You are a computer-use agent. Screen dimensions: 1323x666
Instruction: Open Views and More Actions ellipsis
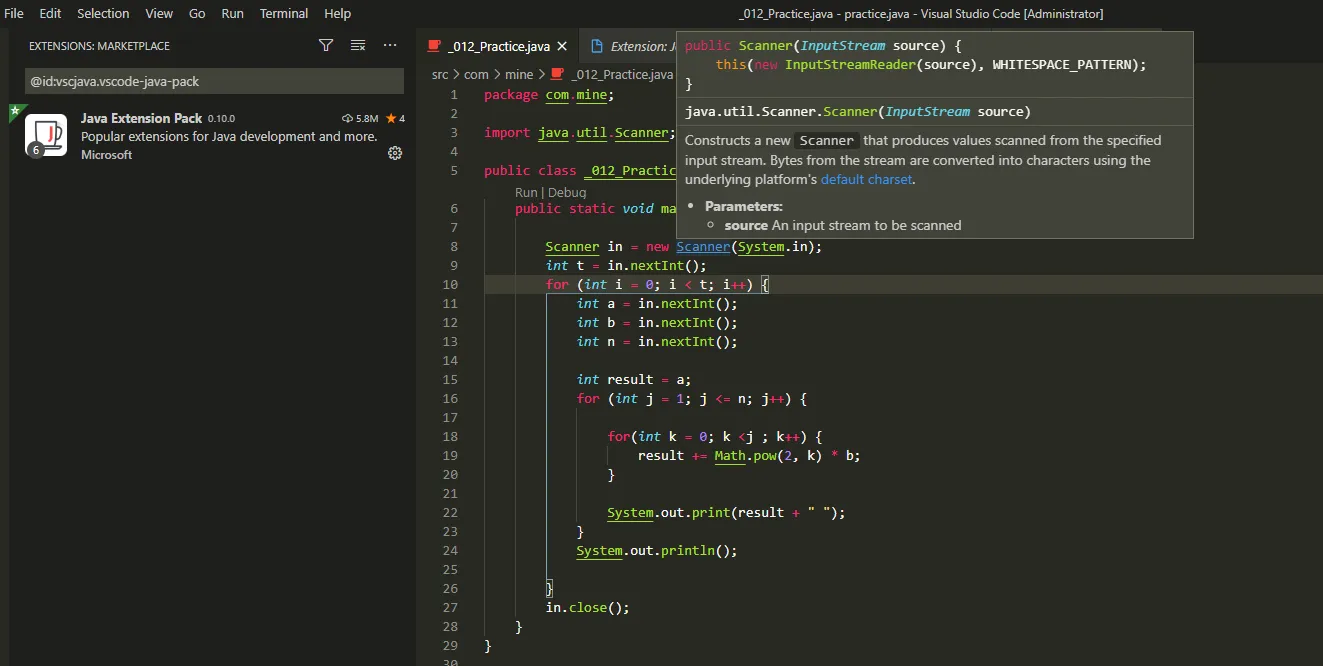(x=390, y=46)
